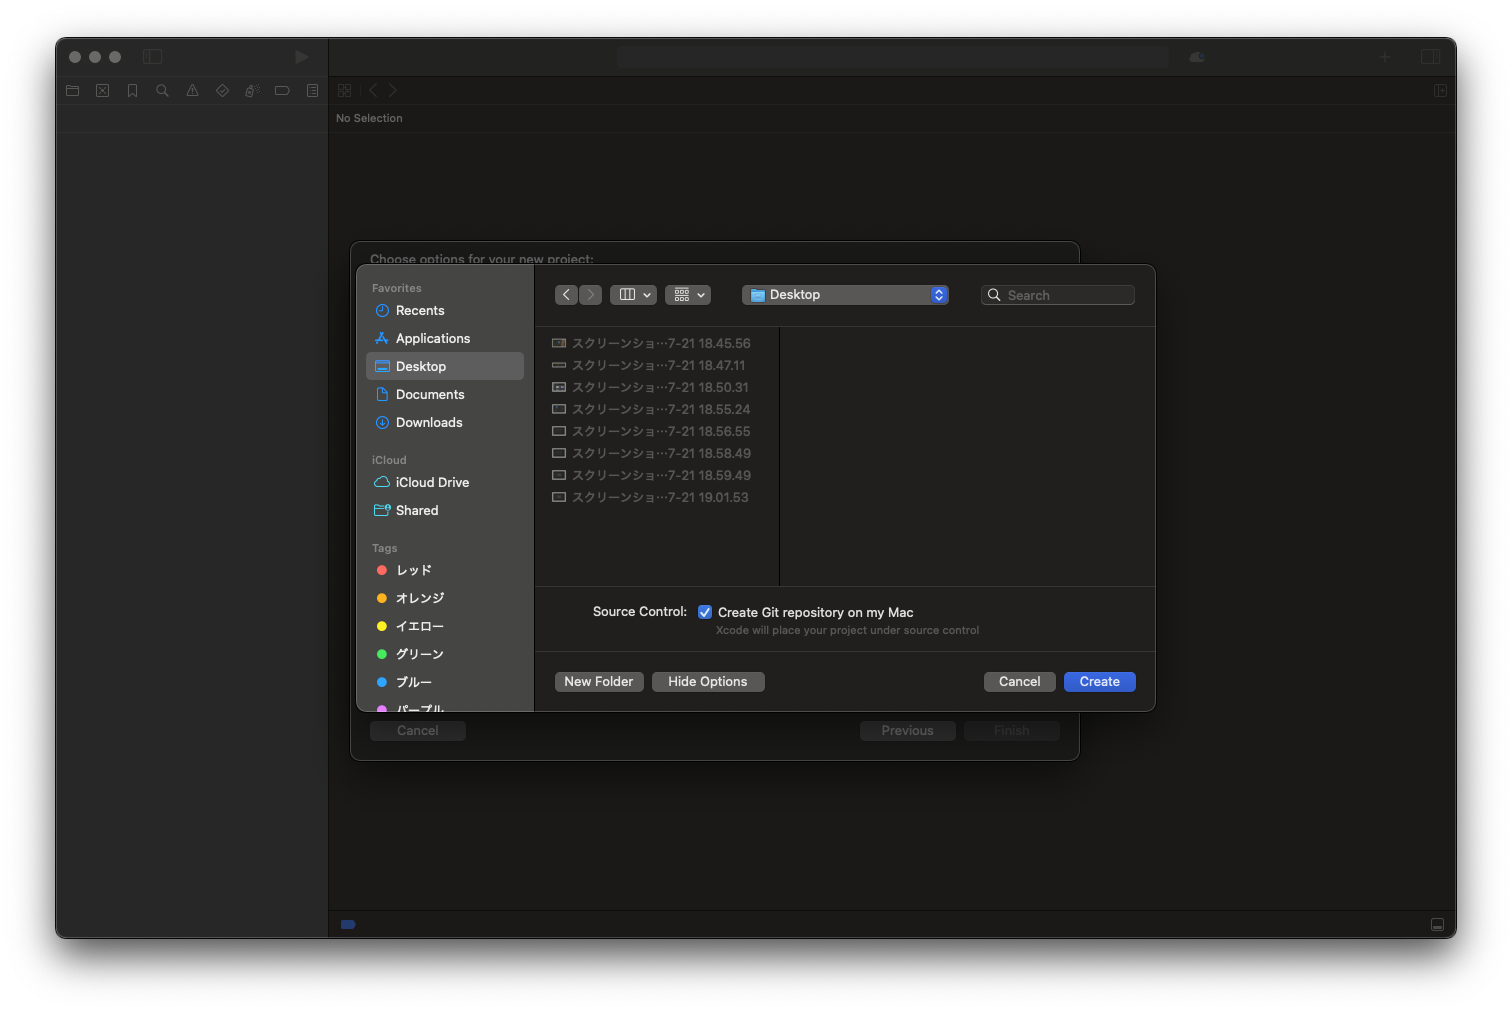Open the Report navigator list icon
The width and height of the screenshot is (1512, 1012).
click(312, 90)
